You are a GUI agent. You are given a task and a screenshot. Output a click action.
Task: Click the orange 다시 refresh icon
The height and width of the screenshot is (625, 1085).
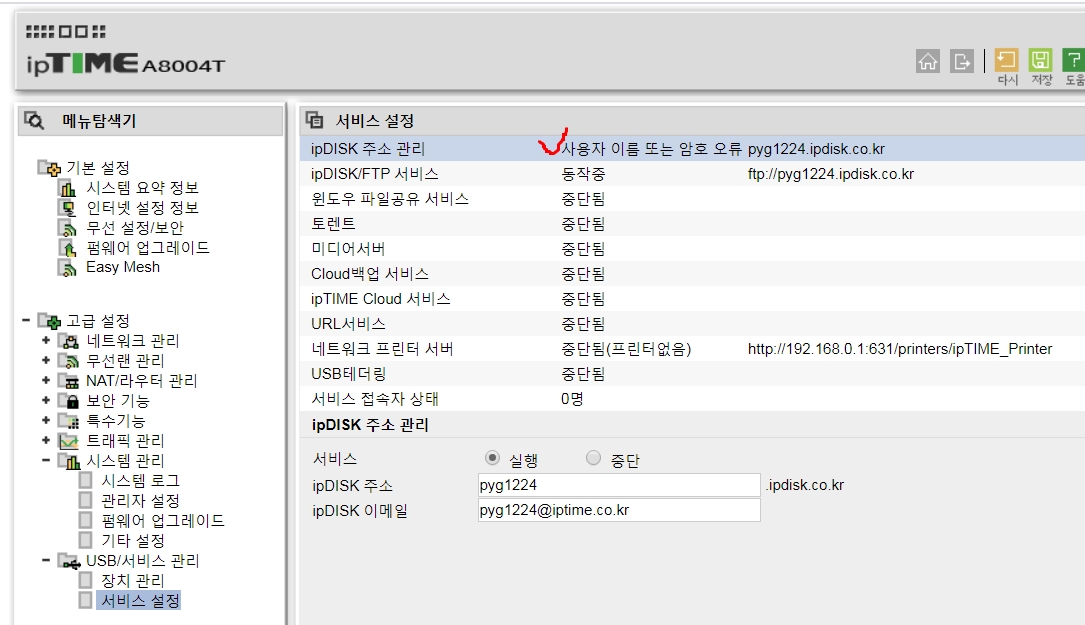click(x=1006, y=60)
